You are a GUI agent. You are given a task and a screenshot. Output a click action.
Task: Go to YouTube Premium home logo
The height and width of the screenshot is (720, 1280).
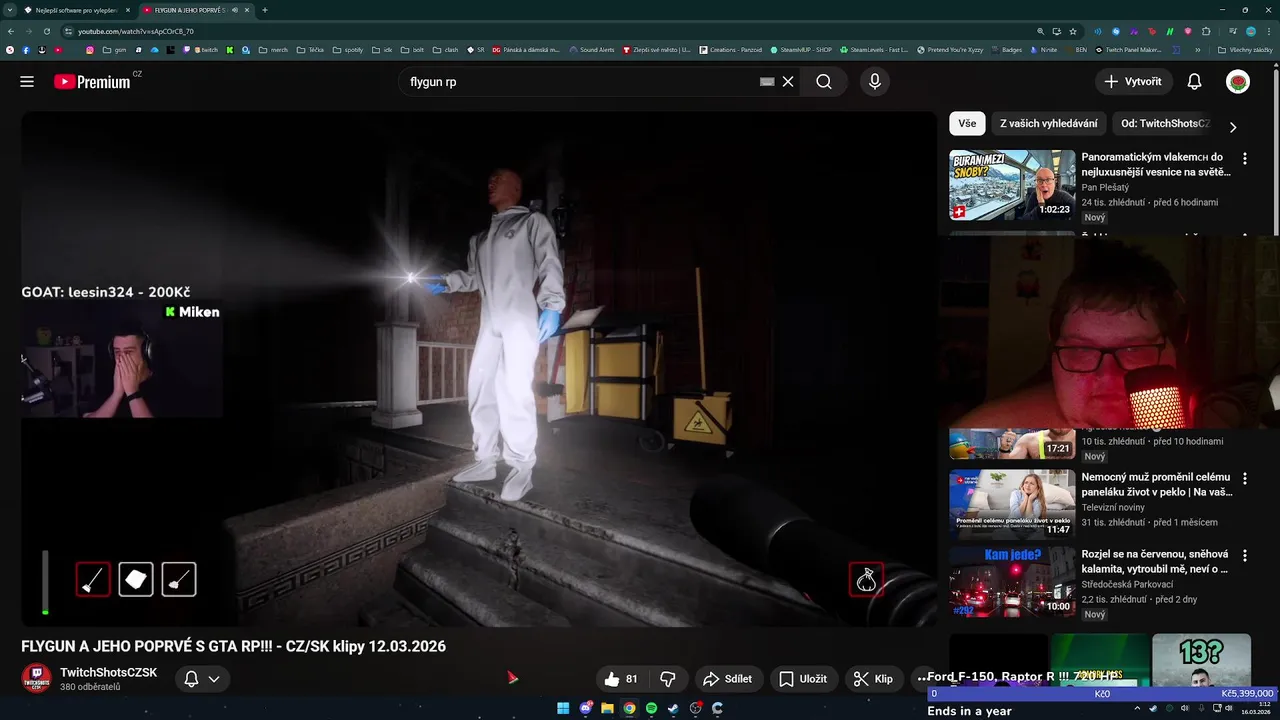pyautogui.click(x=92, y=82)
